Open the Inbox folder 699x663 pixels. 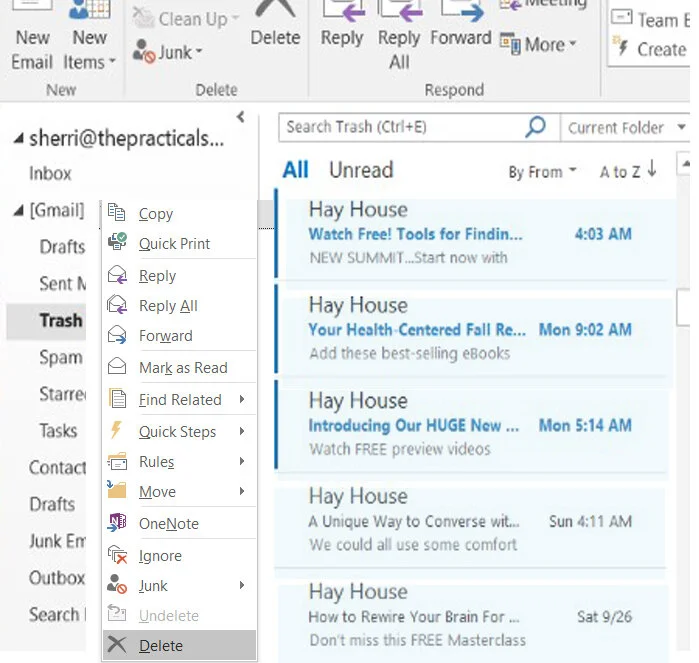[x=50, y=173]
